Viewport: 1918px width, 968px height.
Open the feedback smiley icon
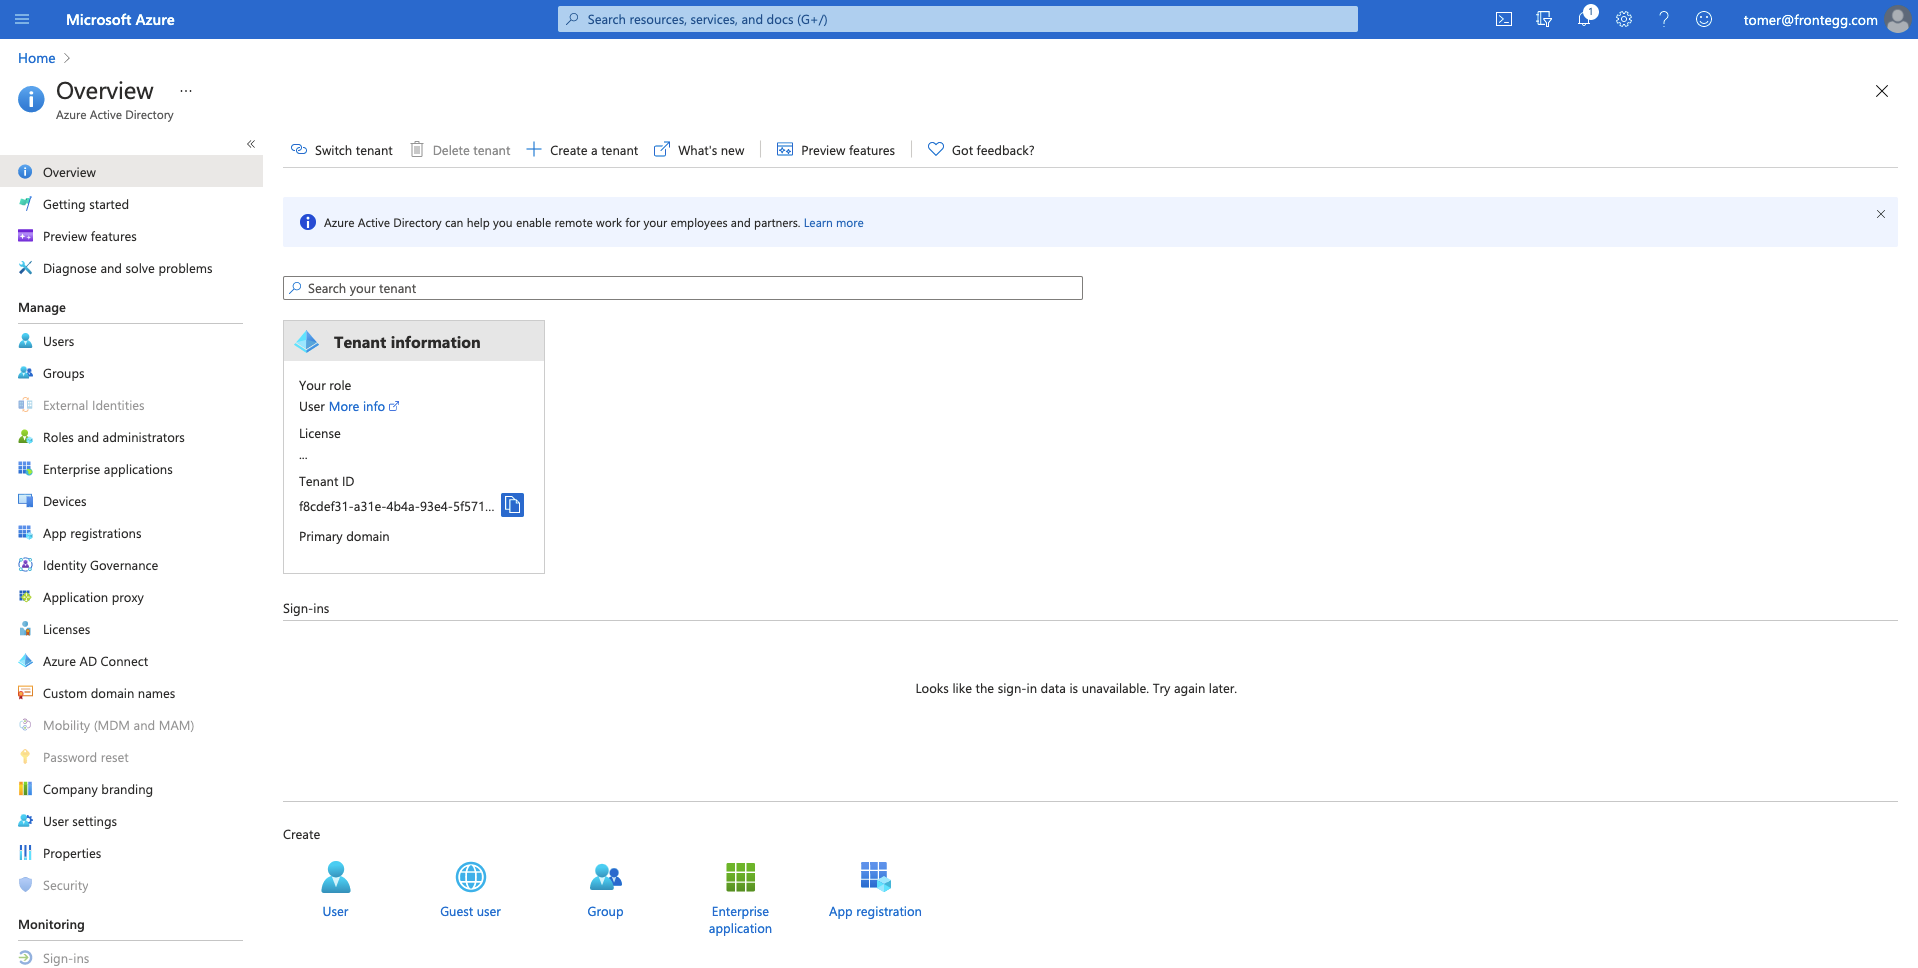click(x=1704, y=19)
